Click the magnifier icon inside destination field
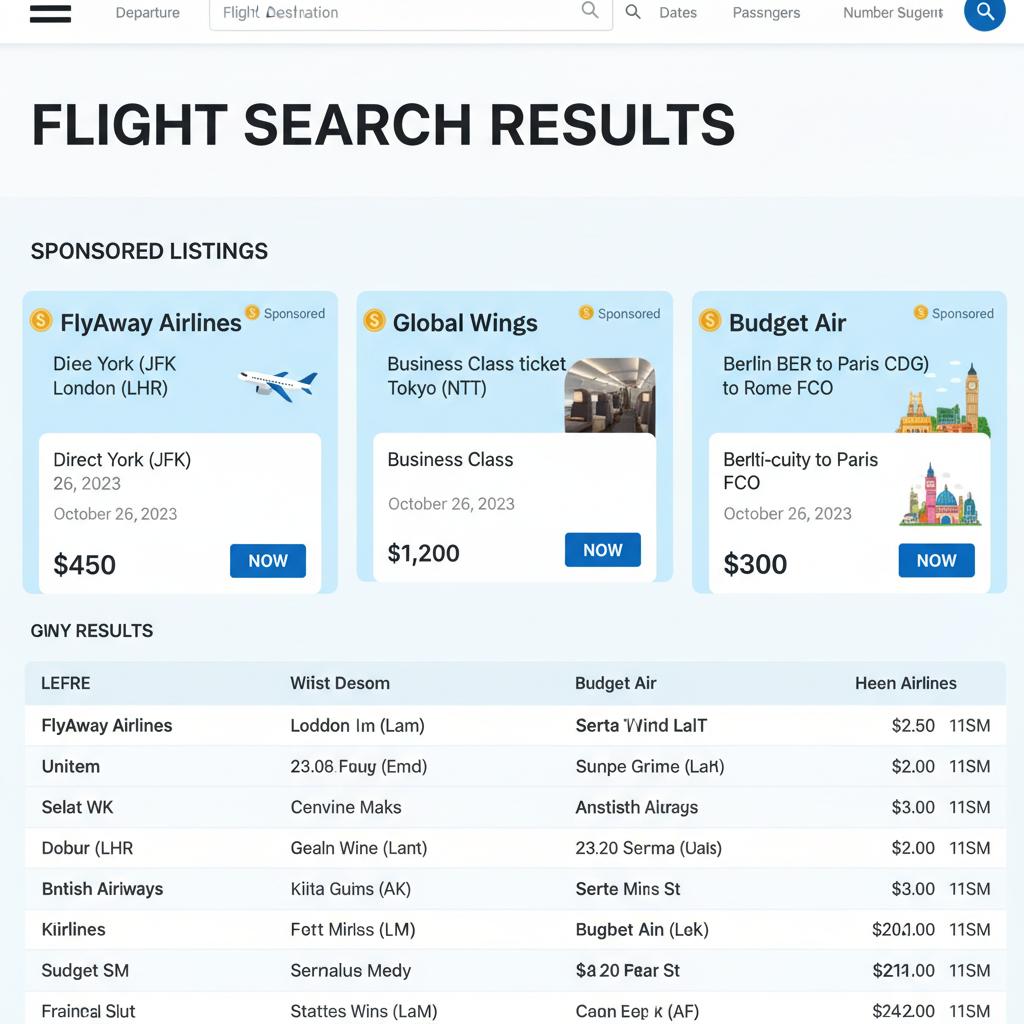 tap(590, 11)
